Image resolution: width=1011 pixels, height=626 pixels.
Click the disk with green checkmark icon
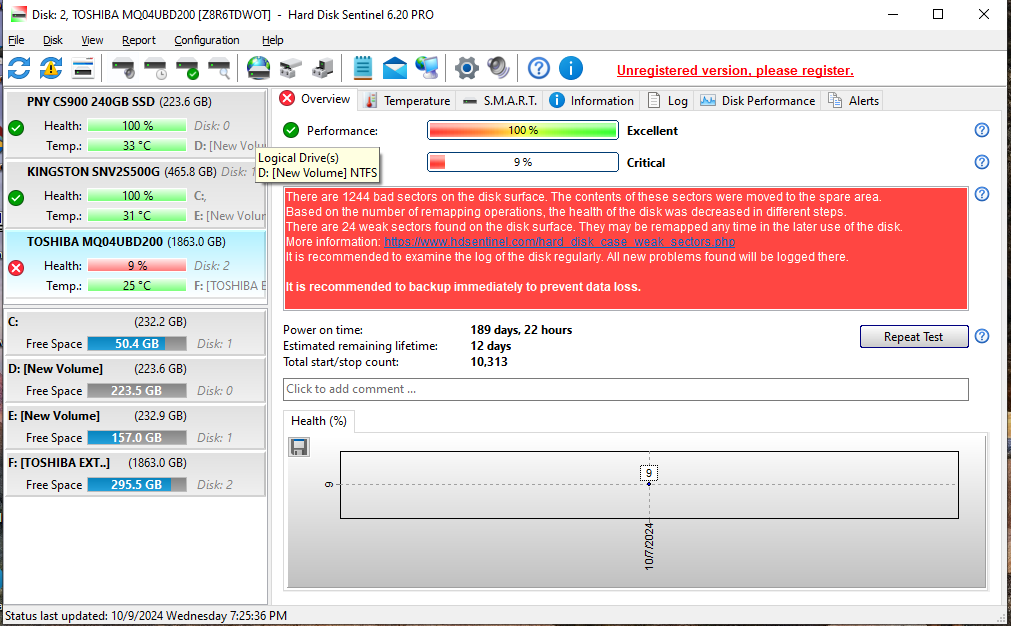click(x=188, y=68)
